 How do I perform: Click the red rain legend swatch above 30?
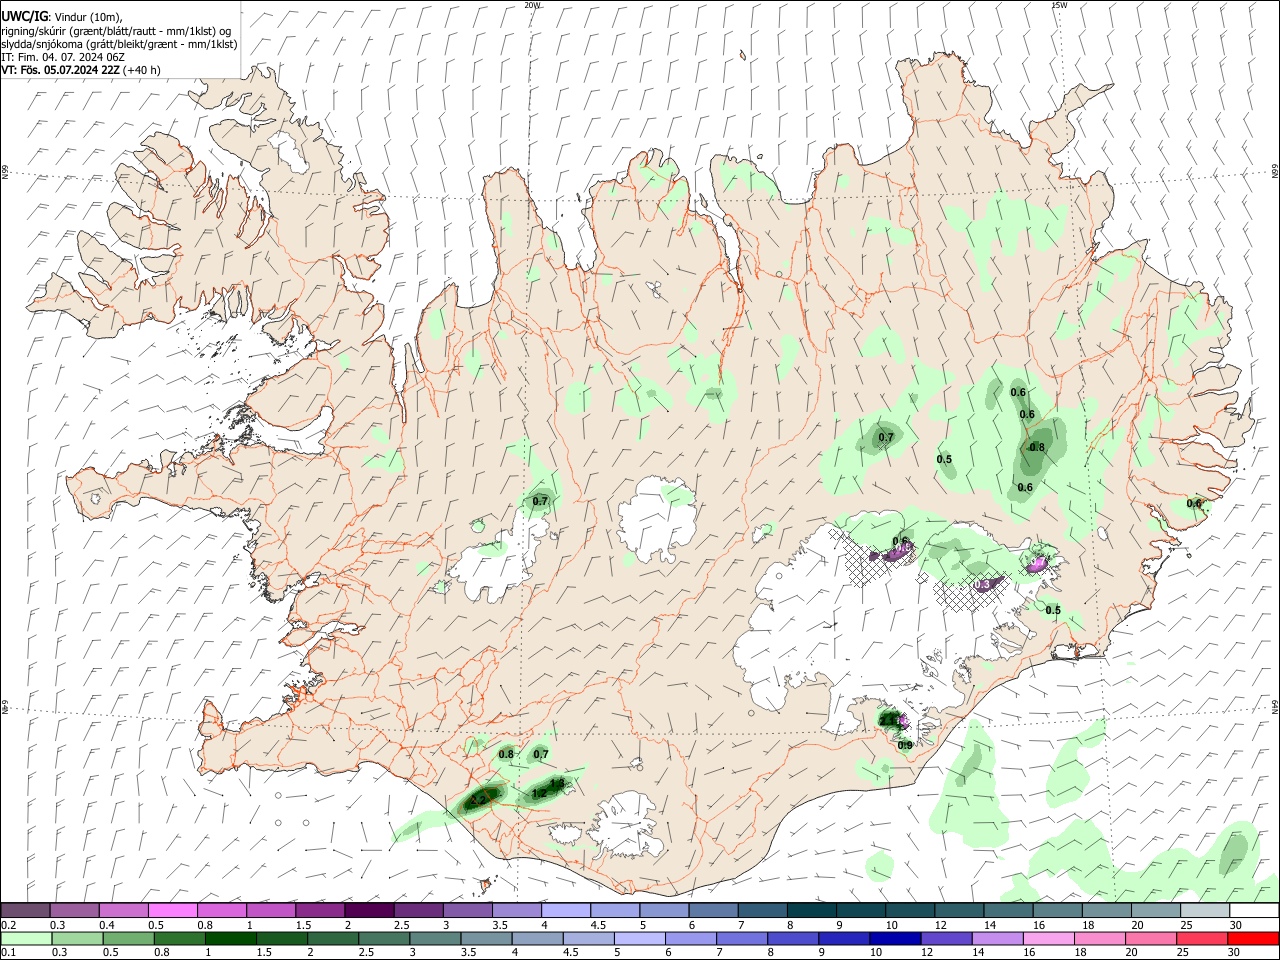tap(1253, 938)
